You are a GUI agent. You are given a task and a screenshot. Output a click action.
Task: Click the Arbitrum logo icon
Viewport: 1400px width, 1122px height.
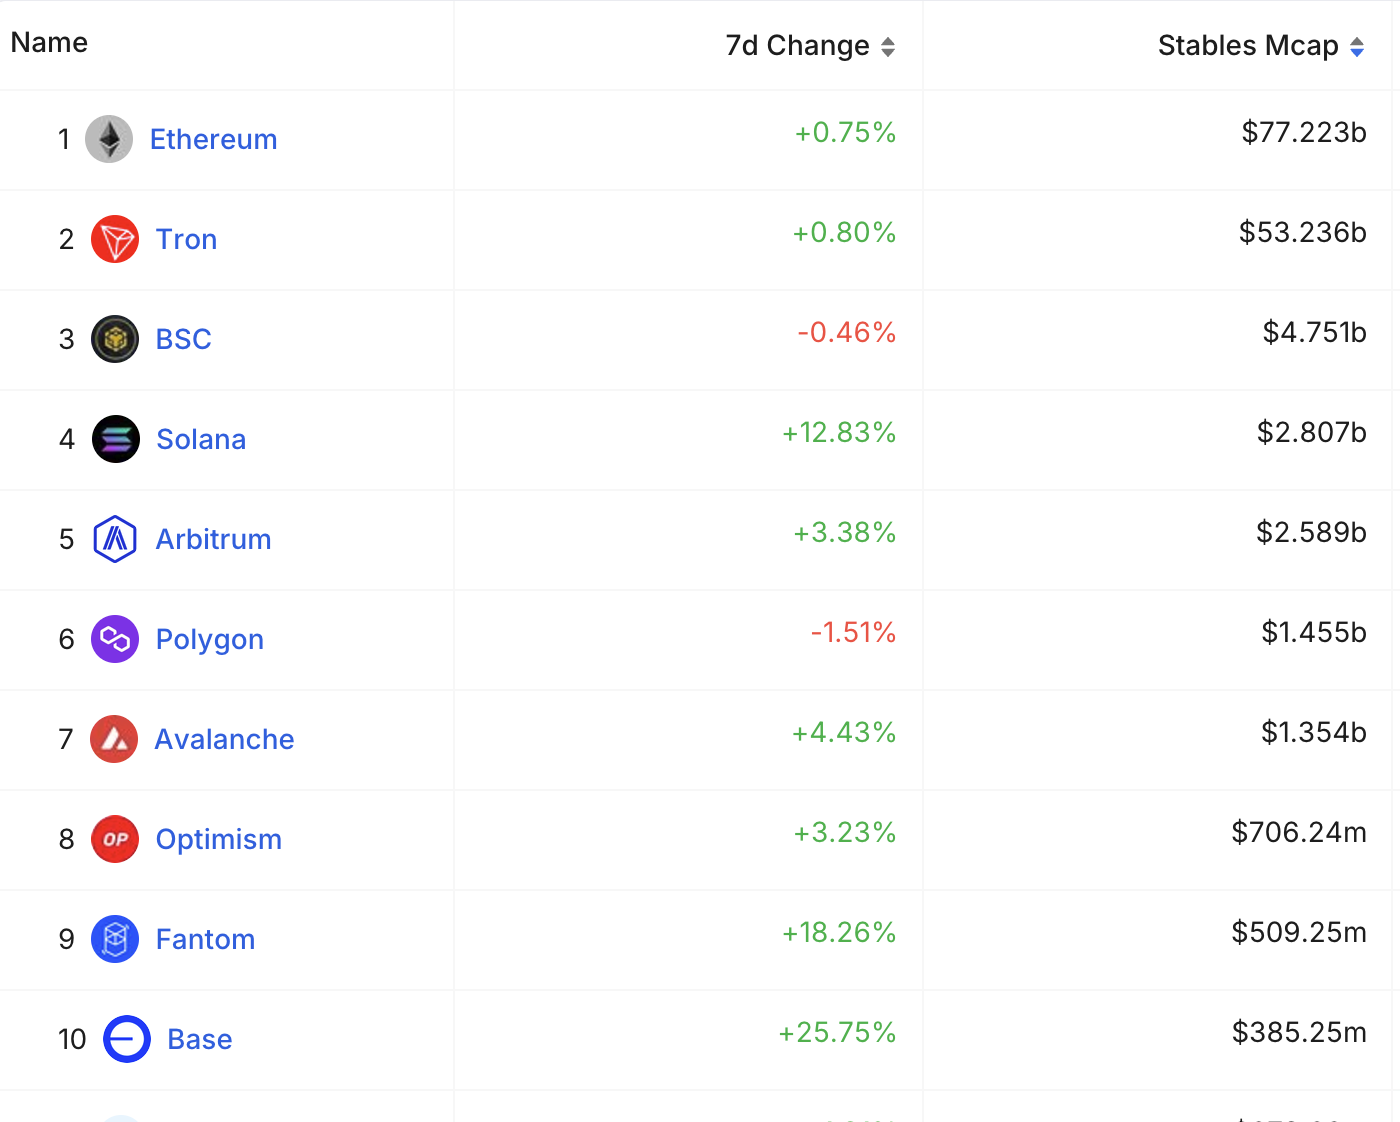click(x=115, y=539)
